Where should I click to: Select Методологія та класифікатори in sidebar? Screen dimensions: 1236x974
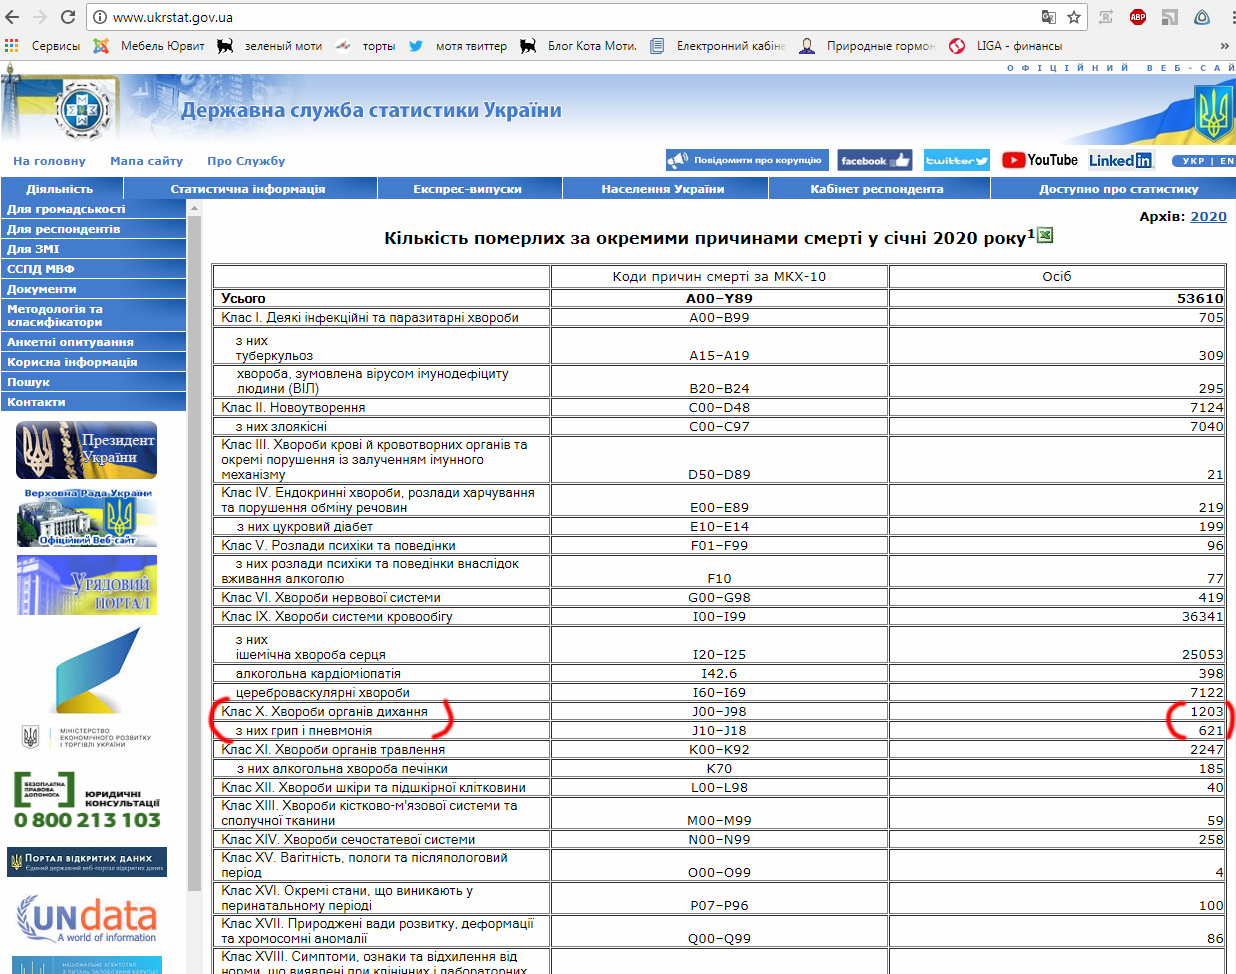click(x=93, y=316)
